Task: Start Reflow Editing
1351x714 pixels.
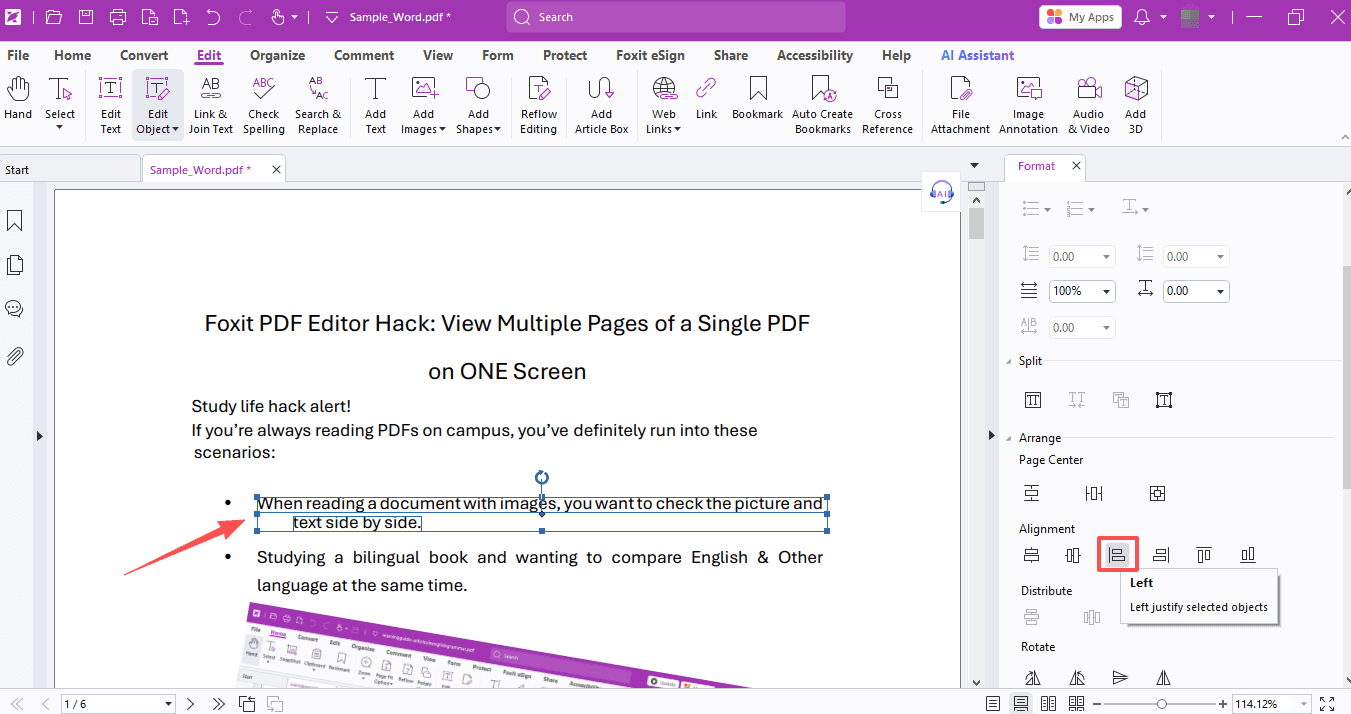Action: click(539, 104)
